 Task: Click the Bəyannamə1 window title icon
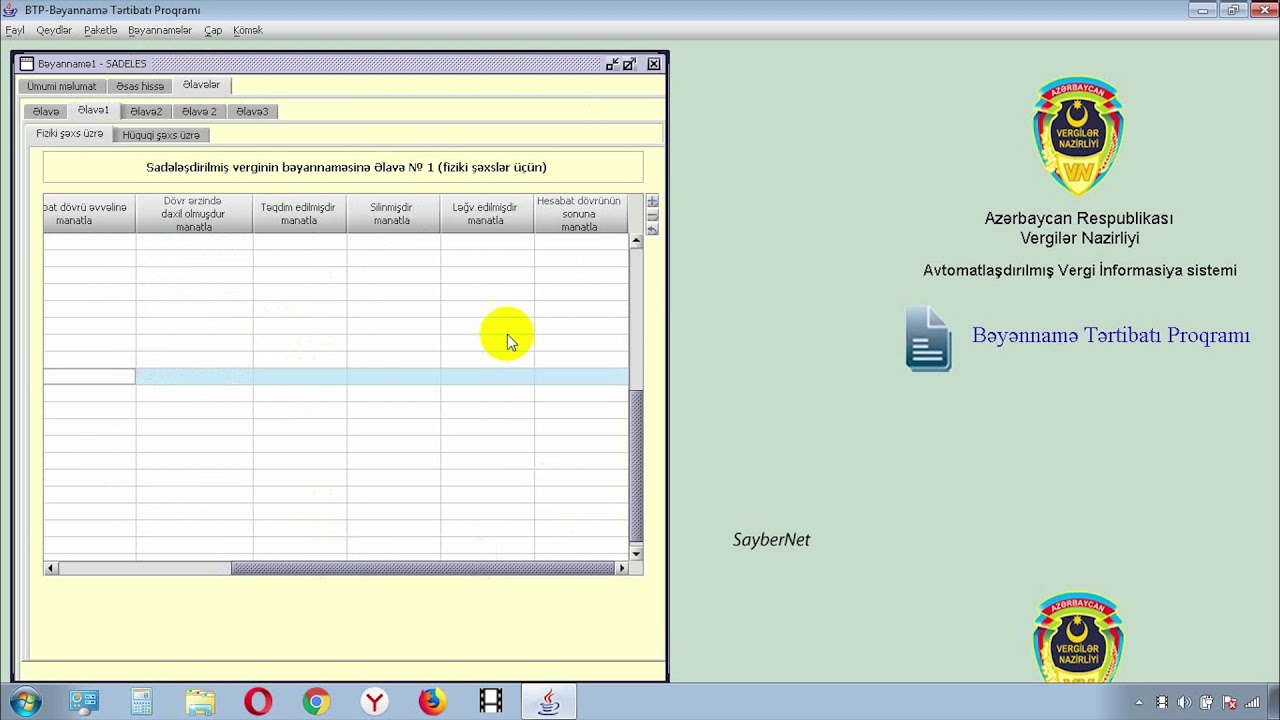pyautogui.click(x=27, y=64)
